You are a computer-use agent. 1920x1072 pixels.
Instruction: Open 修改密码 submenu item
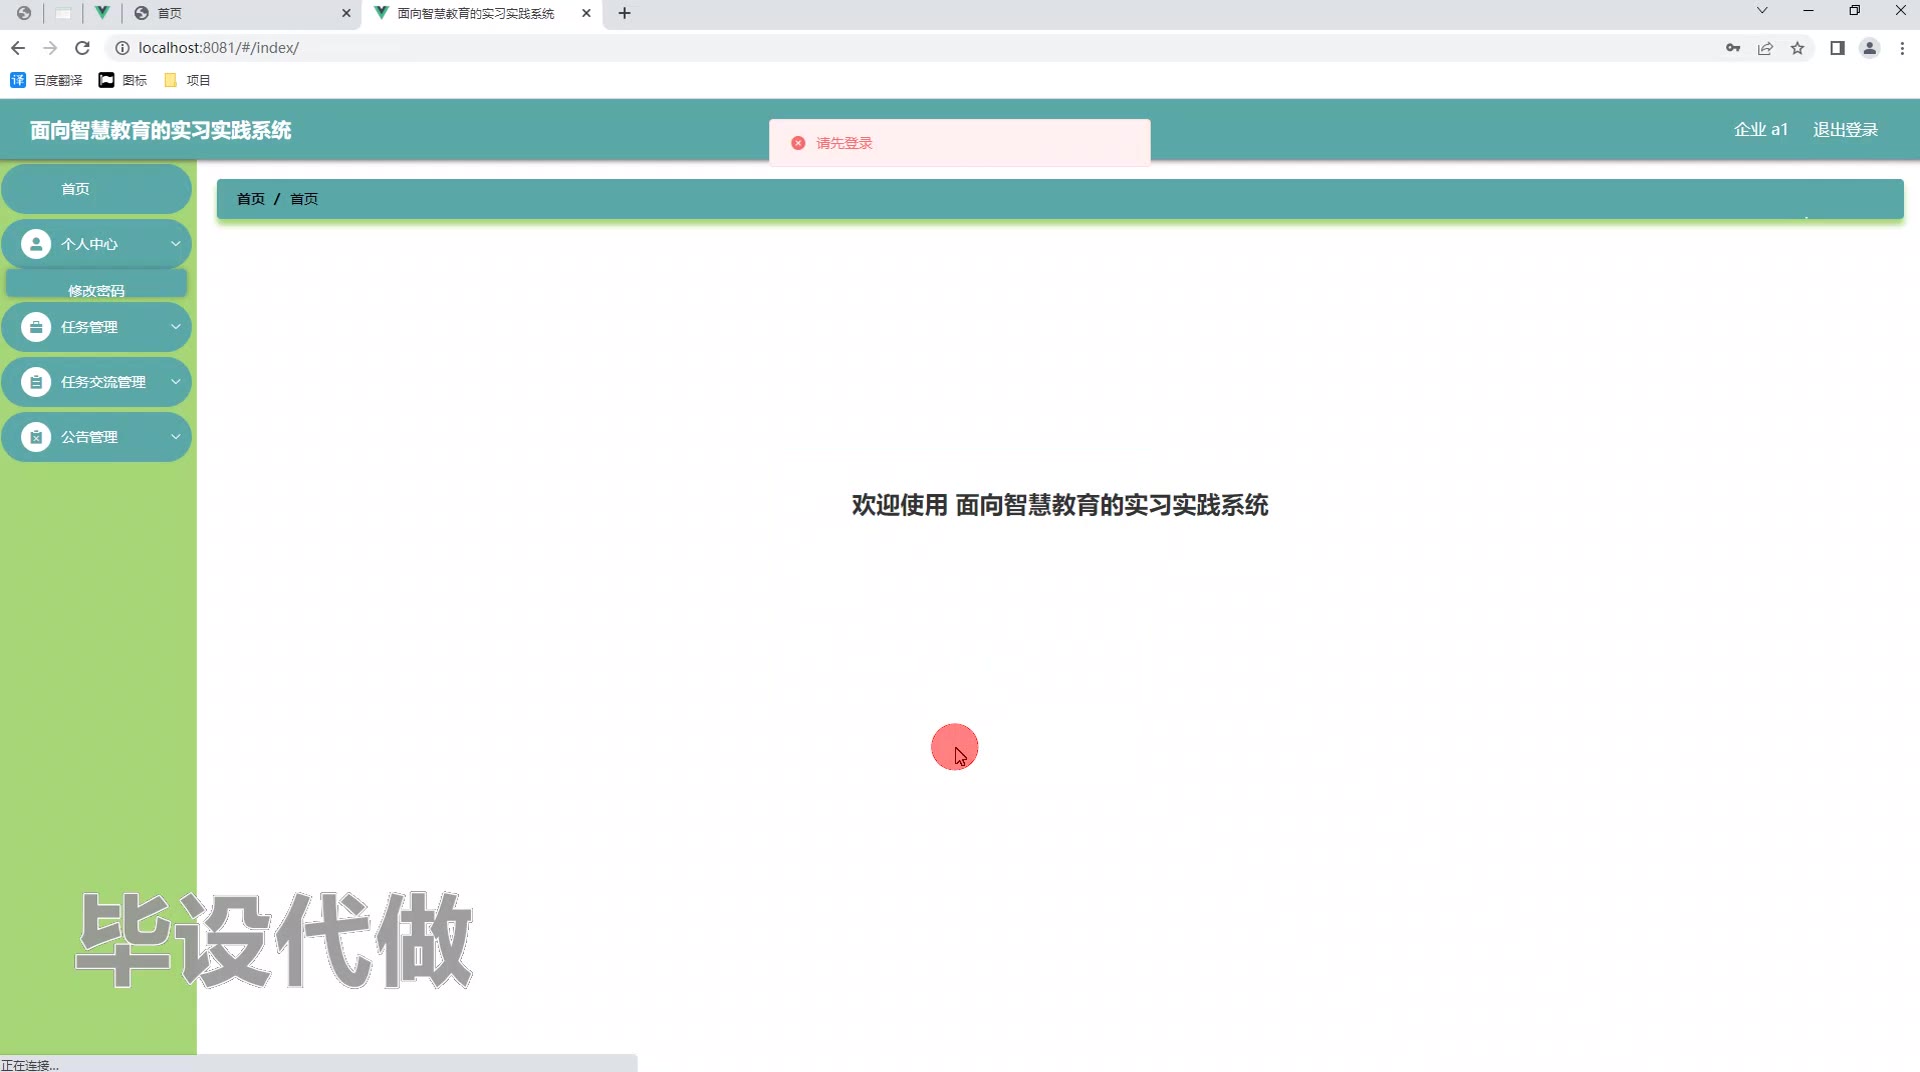coord(96,285)
